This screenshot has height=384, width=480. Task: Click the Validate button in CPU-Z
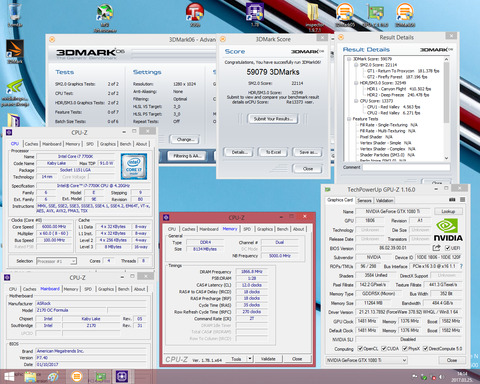point(268,359)
